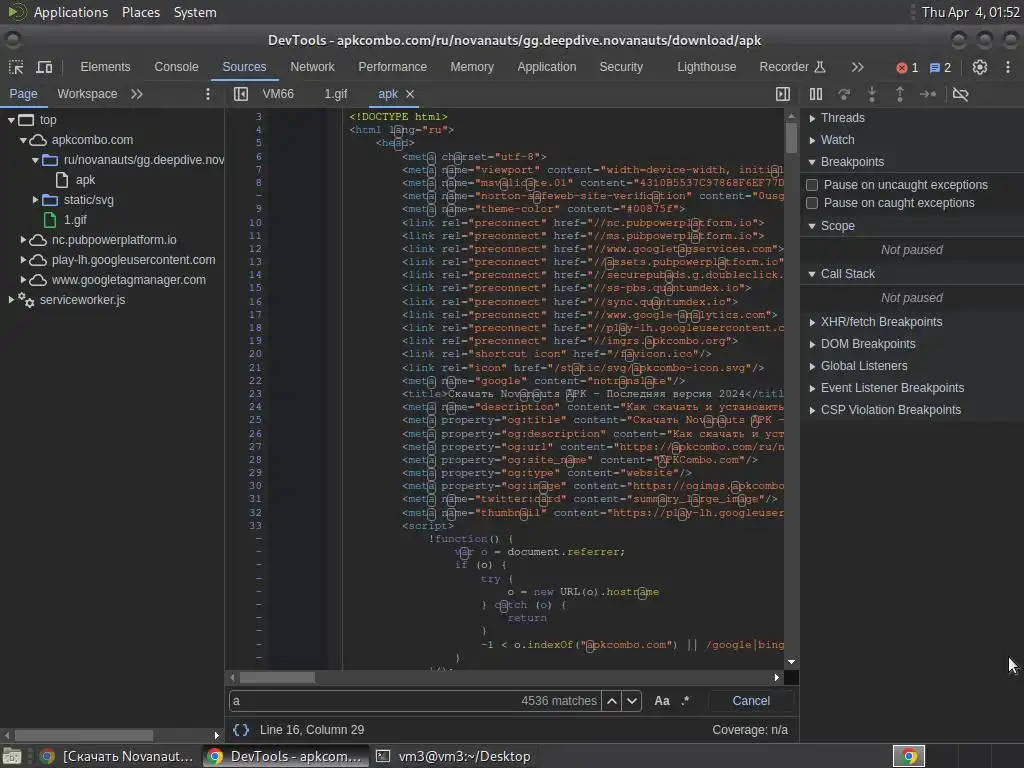Open DevTools settings gear

tap(980, 67)
